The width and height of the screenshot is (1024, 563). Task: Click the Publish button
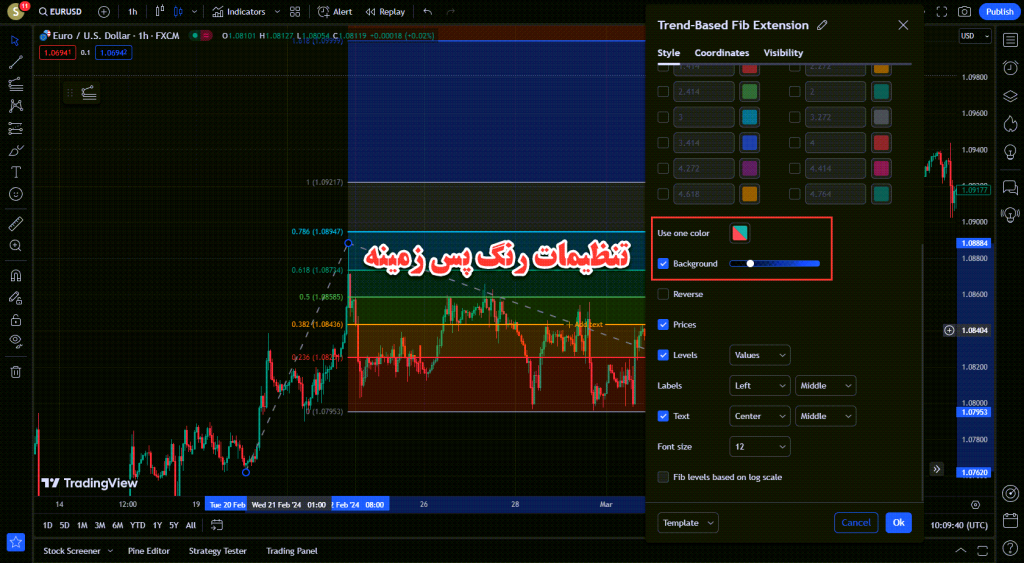coord(999,12)
